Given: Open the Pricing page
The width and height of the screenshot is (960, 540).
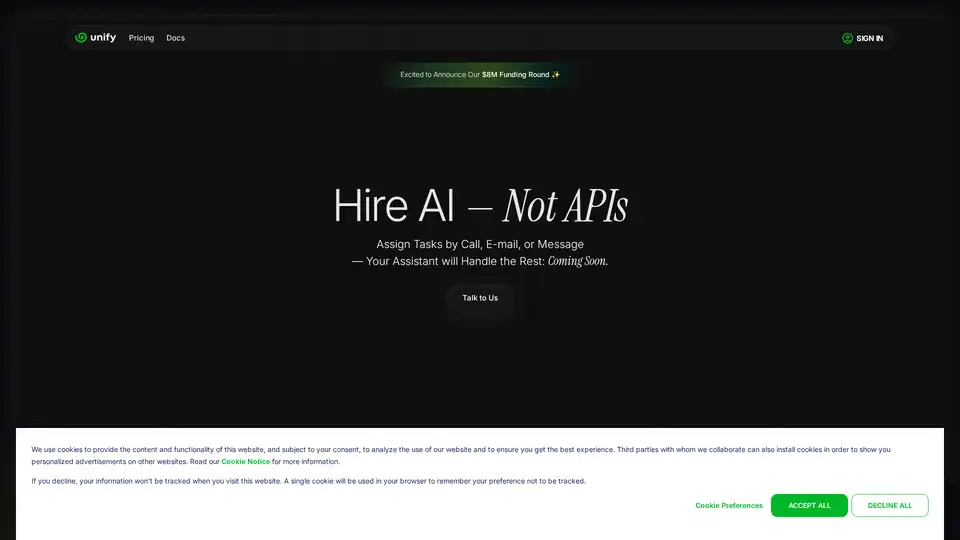Looking at the screenshot, I should coord(141,38).
